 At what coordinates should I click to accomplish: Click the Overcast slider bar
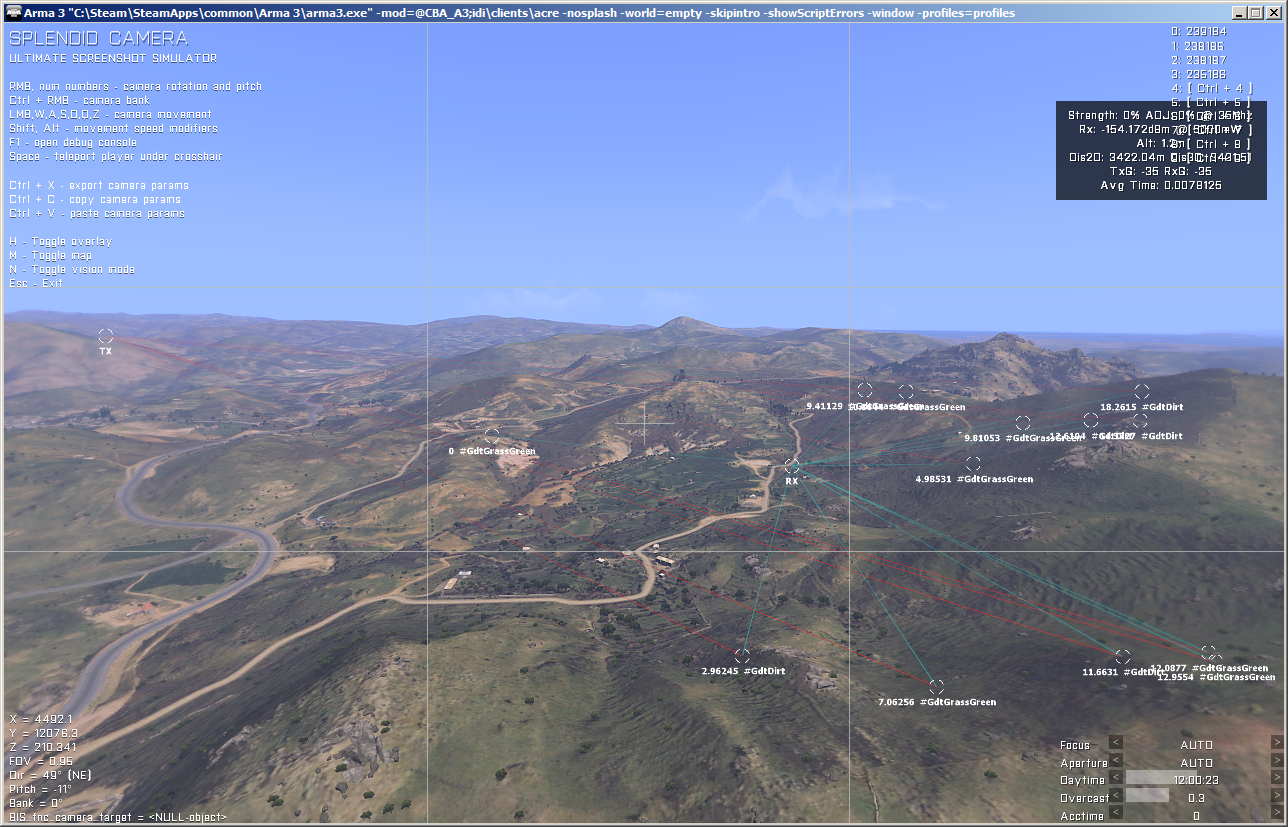[x=1197, y=796]
